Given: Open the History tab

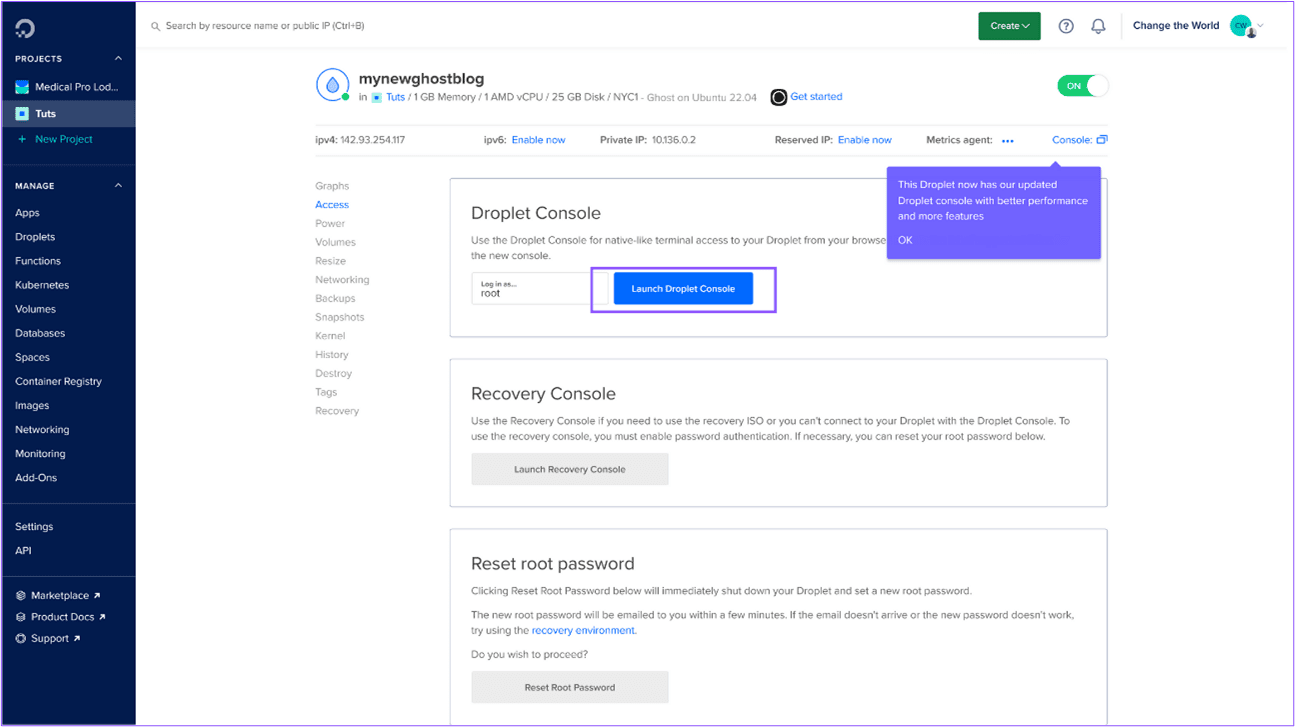Looking at the screenshot, I should coord(332,355).
